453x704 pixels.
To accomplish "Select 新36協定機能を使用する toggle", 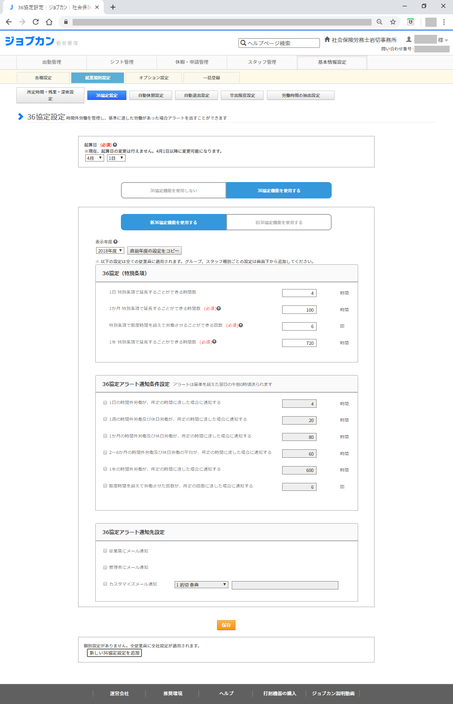I will 174,222.
